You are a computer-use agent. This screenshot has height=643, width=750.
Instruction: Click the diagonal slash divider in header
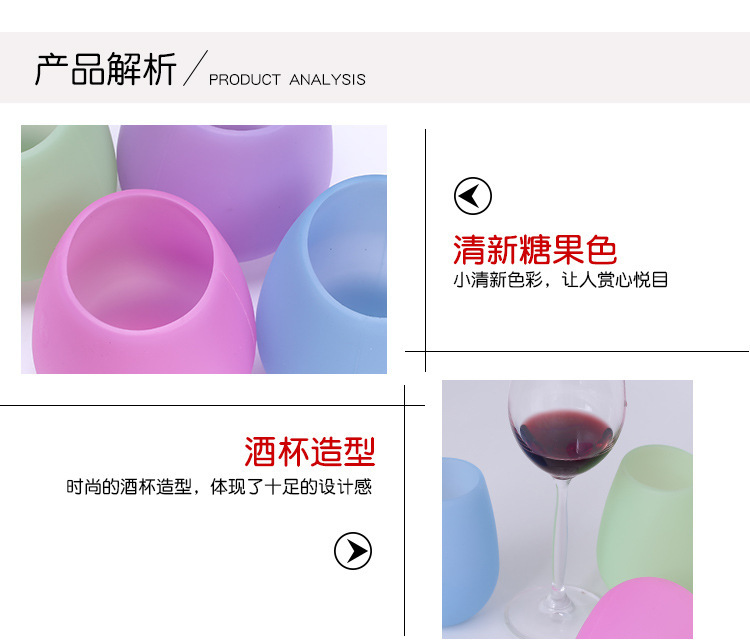[195, 68]
